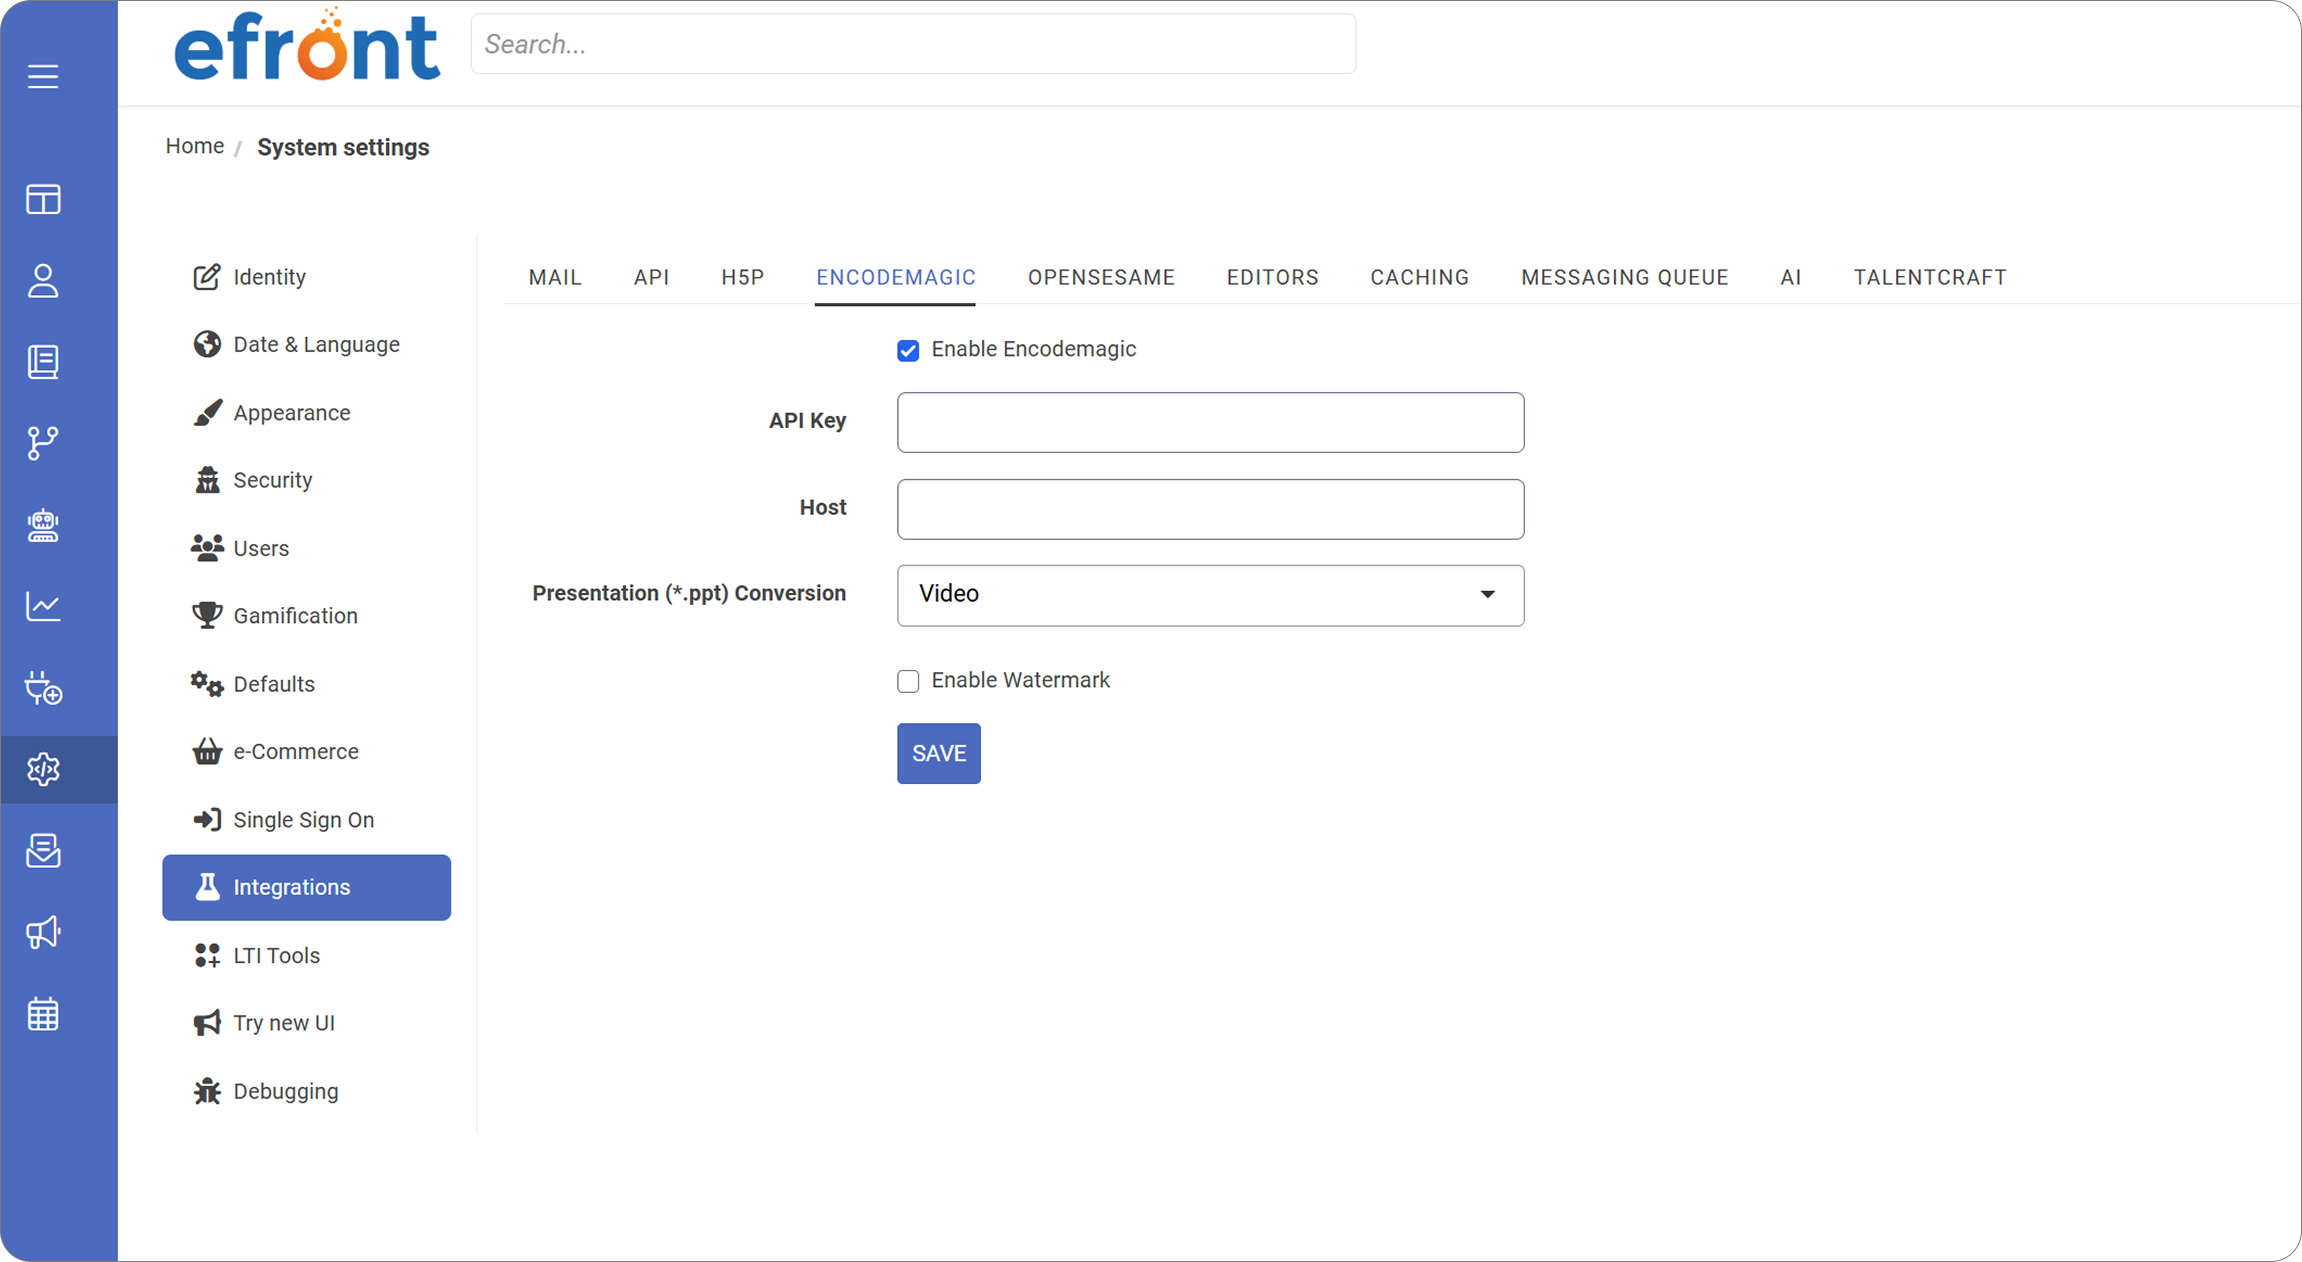Switch to the MESSAGING QUEUE tab
Viewport: 2302px width, 1262px height.
(1624, 277)
